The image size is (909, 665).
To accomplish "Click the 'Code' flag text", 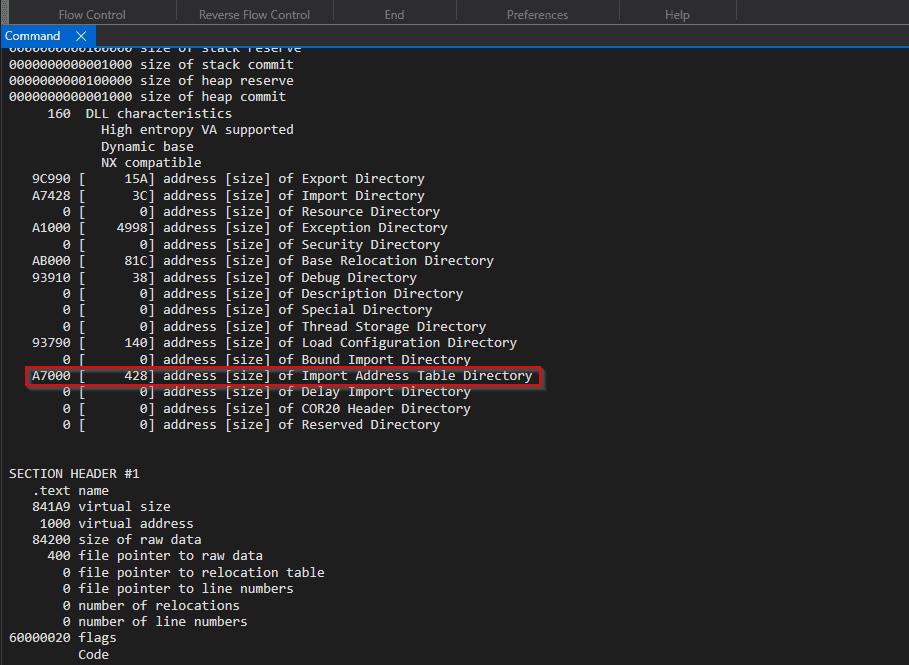I will pyautogui.click(x=93, y=655).
